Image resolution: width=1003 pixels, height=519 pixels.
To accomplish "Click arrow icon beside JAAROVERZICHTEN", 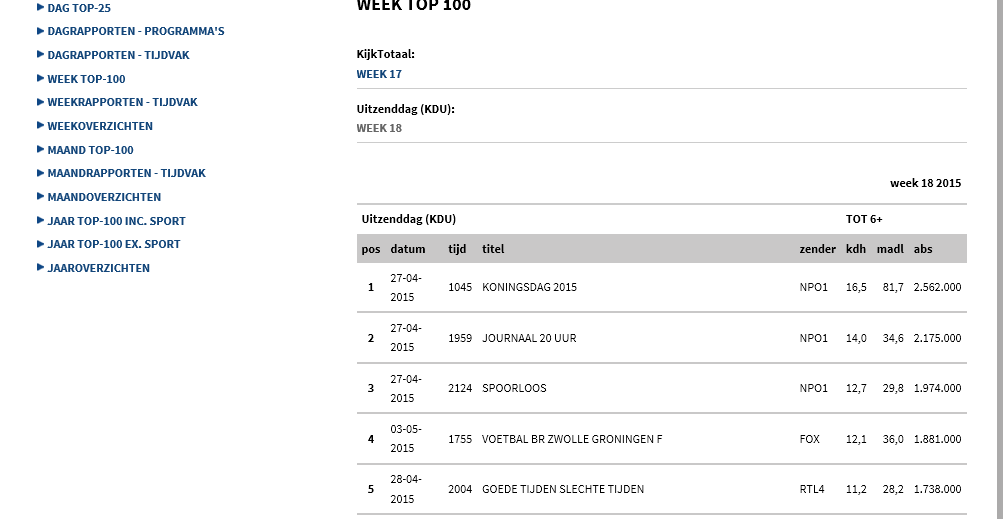I will pos(41,267).
